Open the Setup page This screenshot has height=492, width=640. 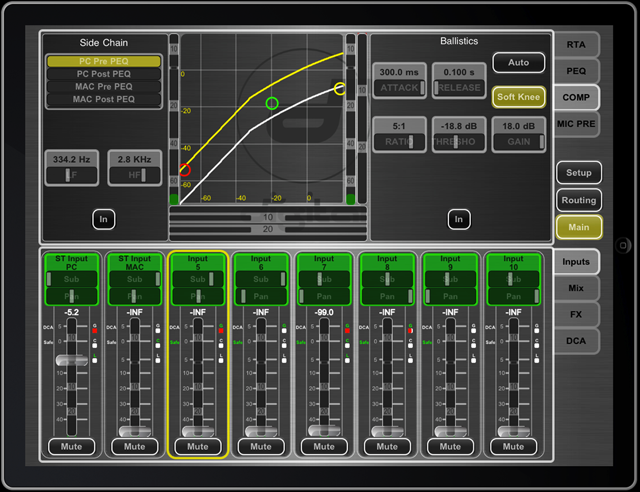point(579,173)
